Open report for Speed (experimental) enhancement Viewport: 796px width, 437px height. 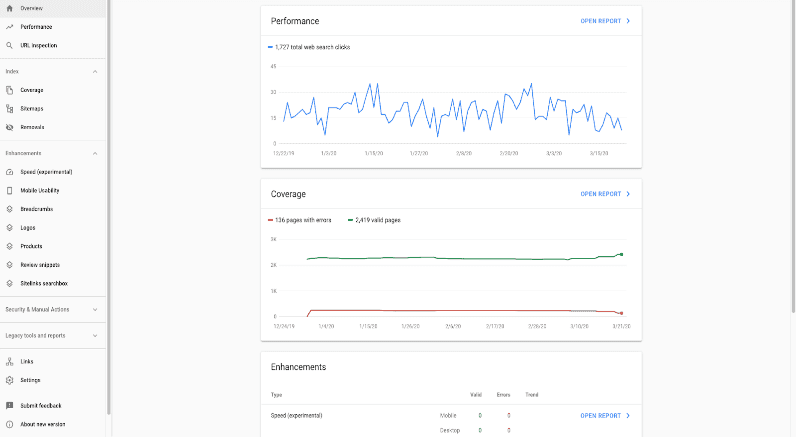coord(605,415)
